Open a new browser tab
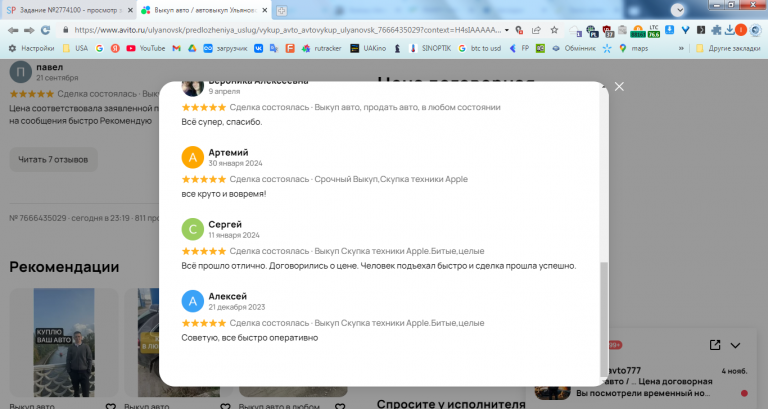This screenshot has width=768, height=409. click(x=281, y=10)
